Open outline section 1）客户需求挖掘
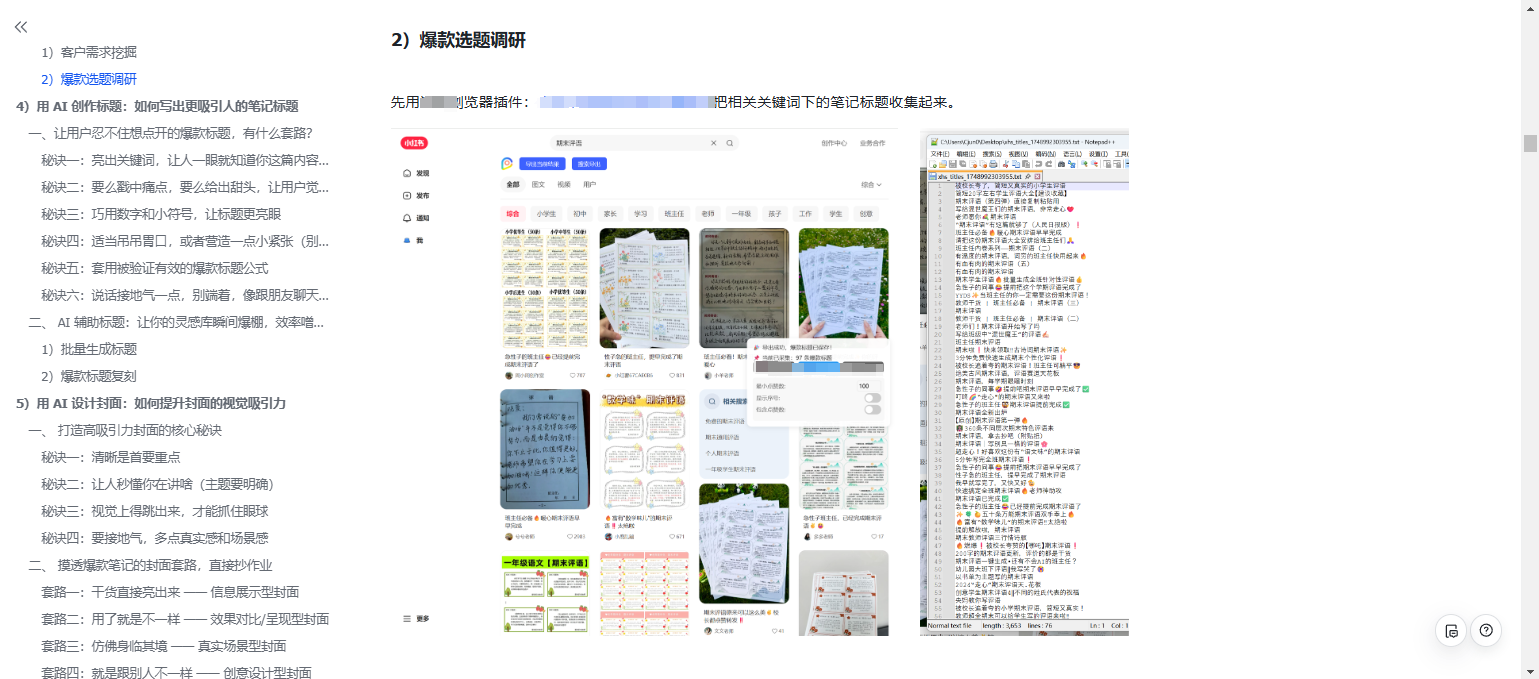1539x679 pixels. (98, 52)
